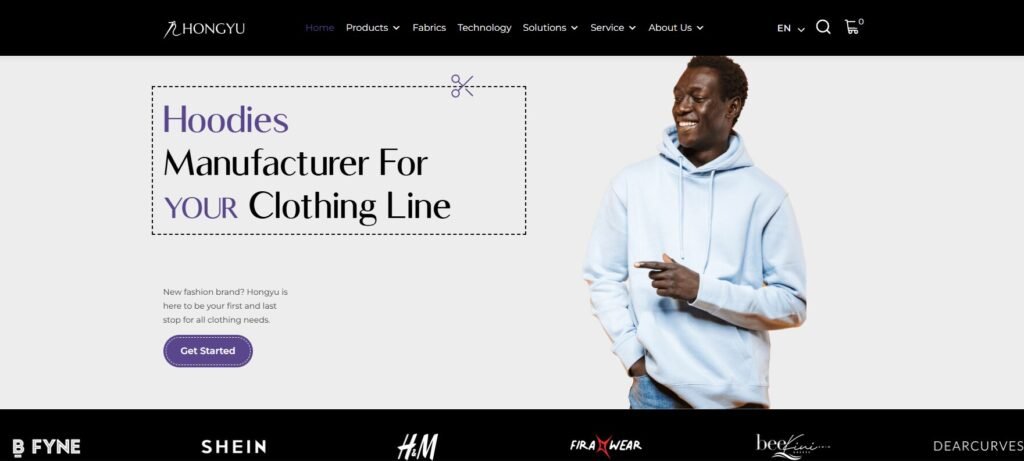This screenshot has height=461, width=1024.
Task: Click the H&M brand logo
Action: [x=418, y=447]
